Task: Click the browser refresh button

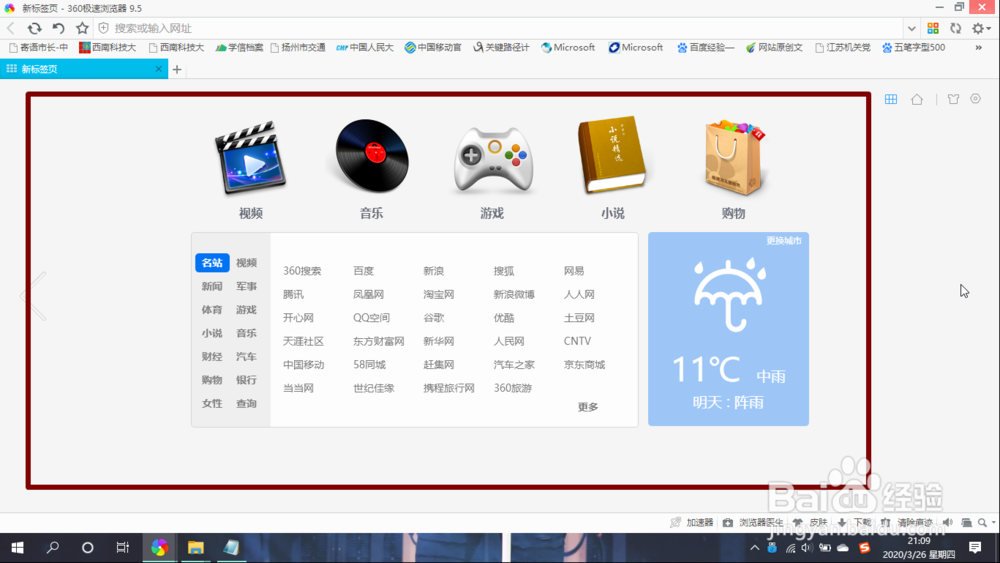Action: click(34, 28)
